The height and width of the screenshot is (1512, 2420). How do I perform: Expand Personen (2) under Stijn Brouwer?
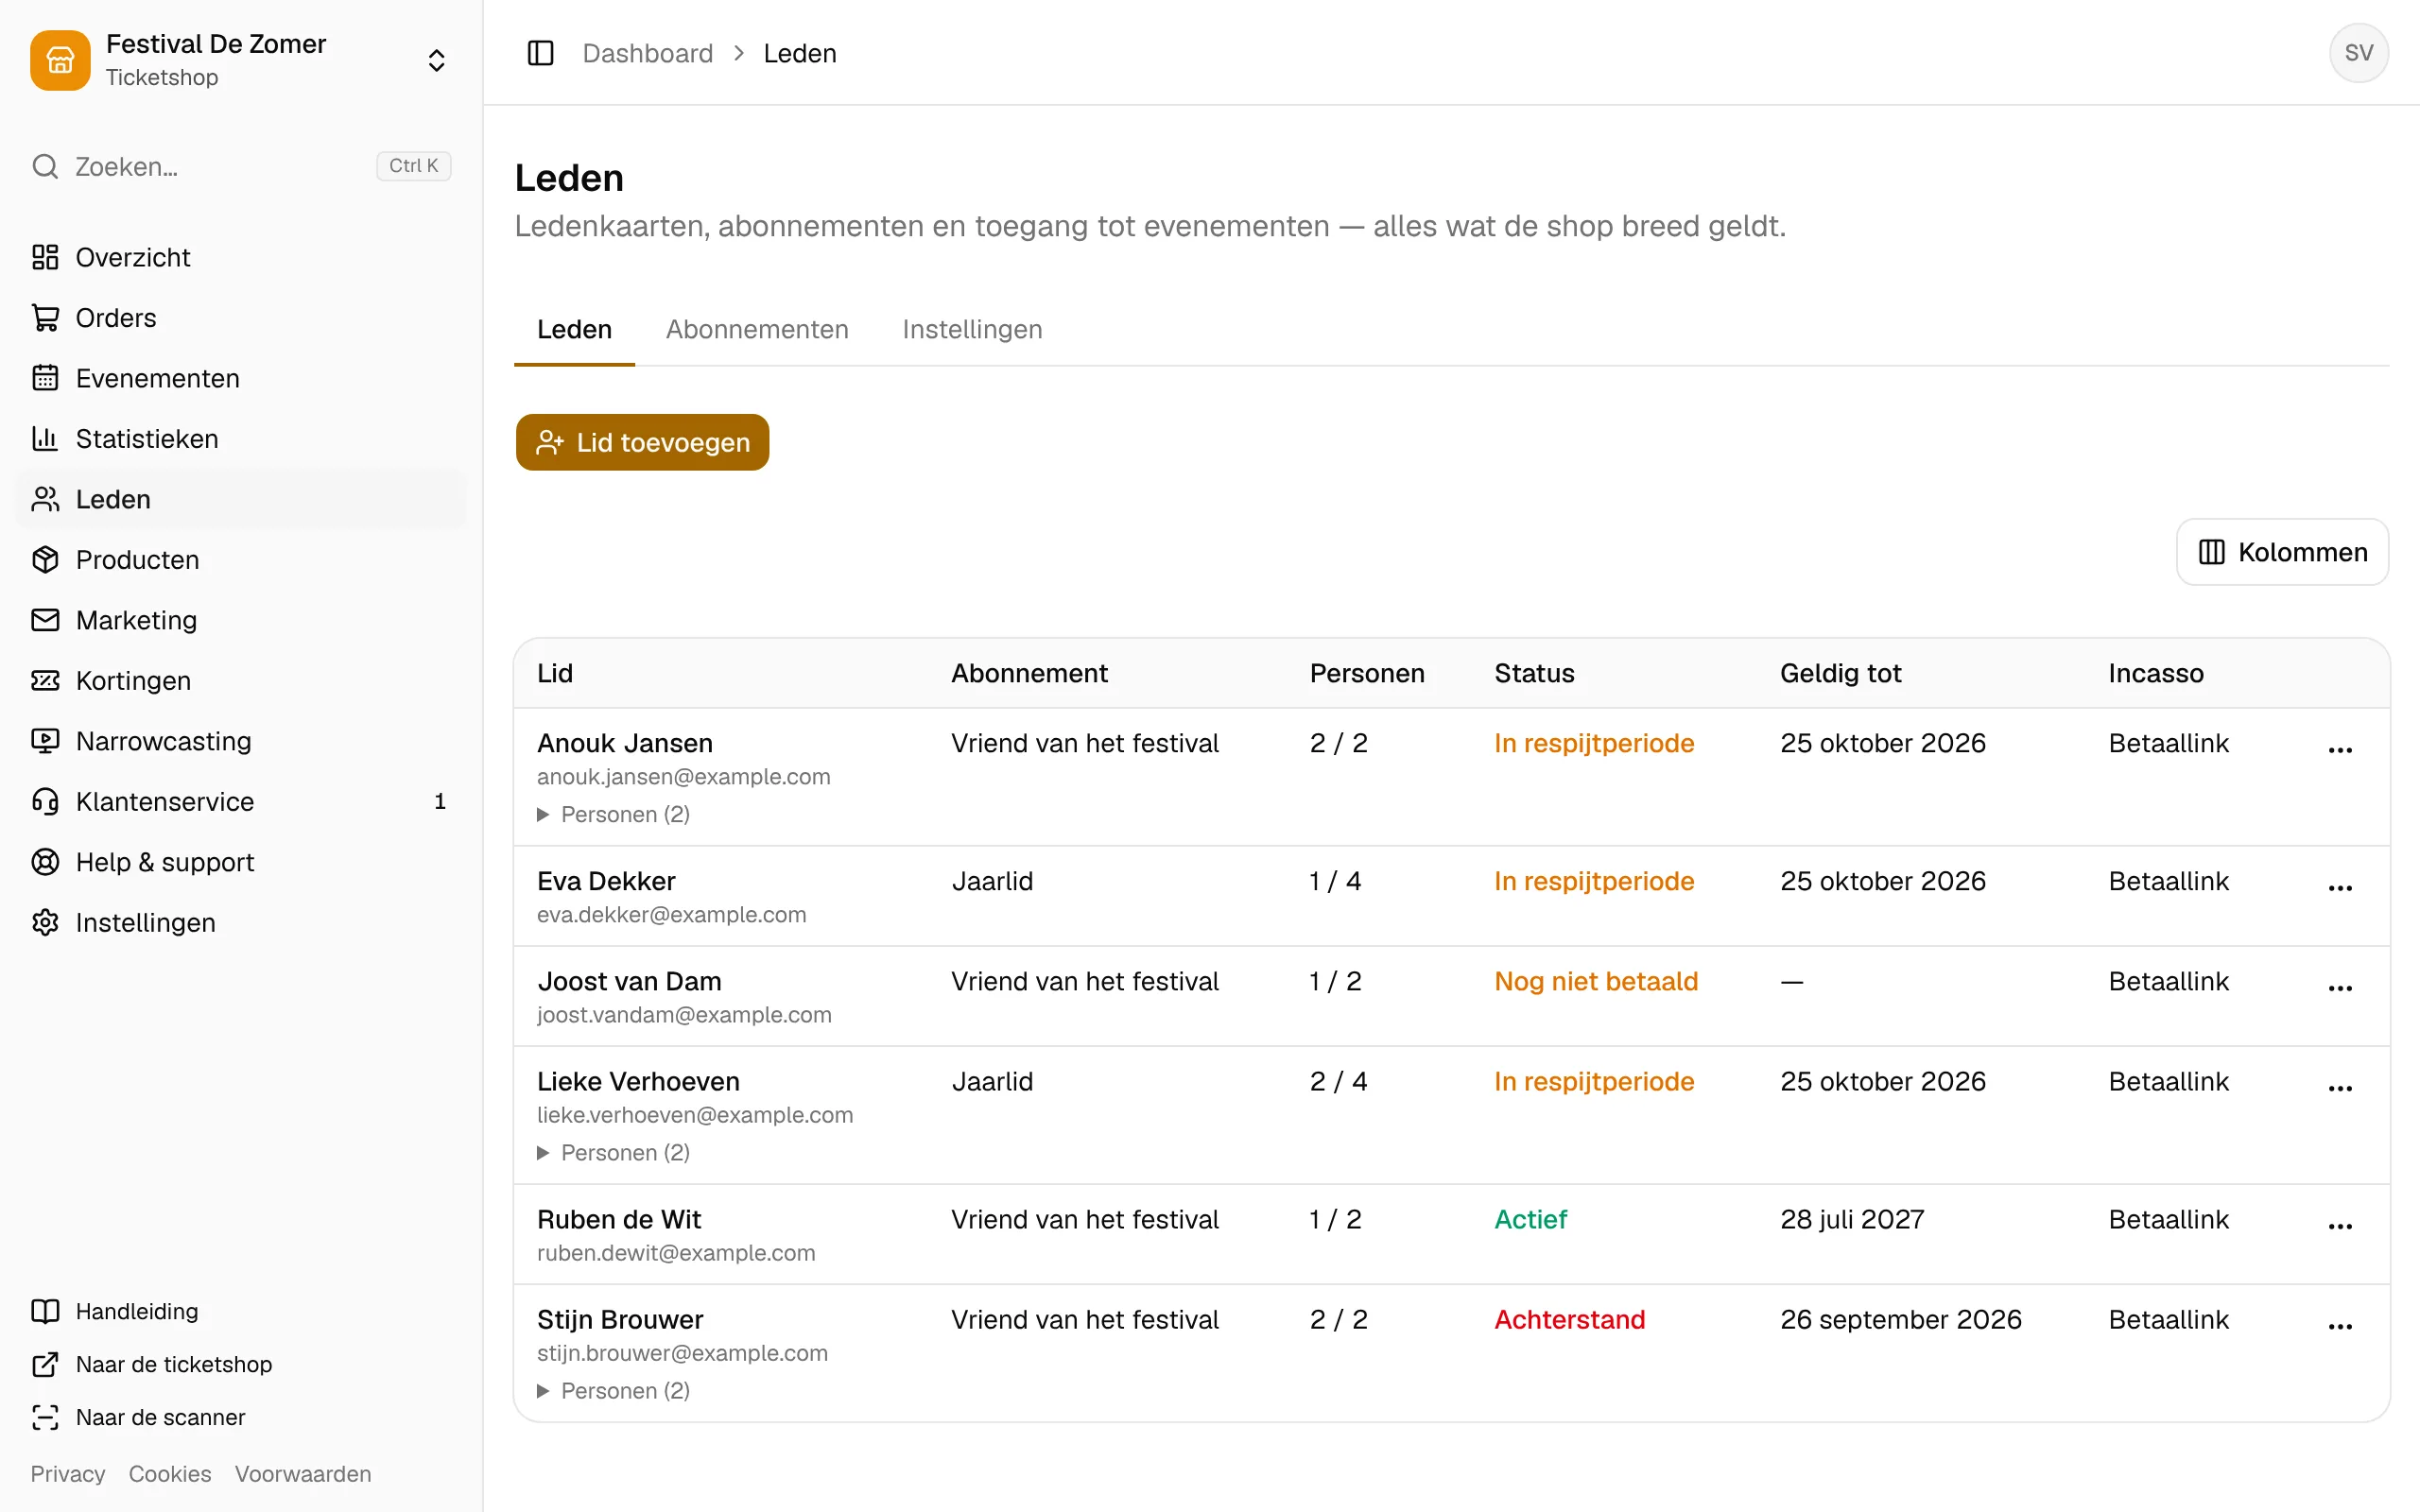tap(613, 1390)
